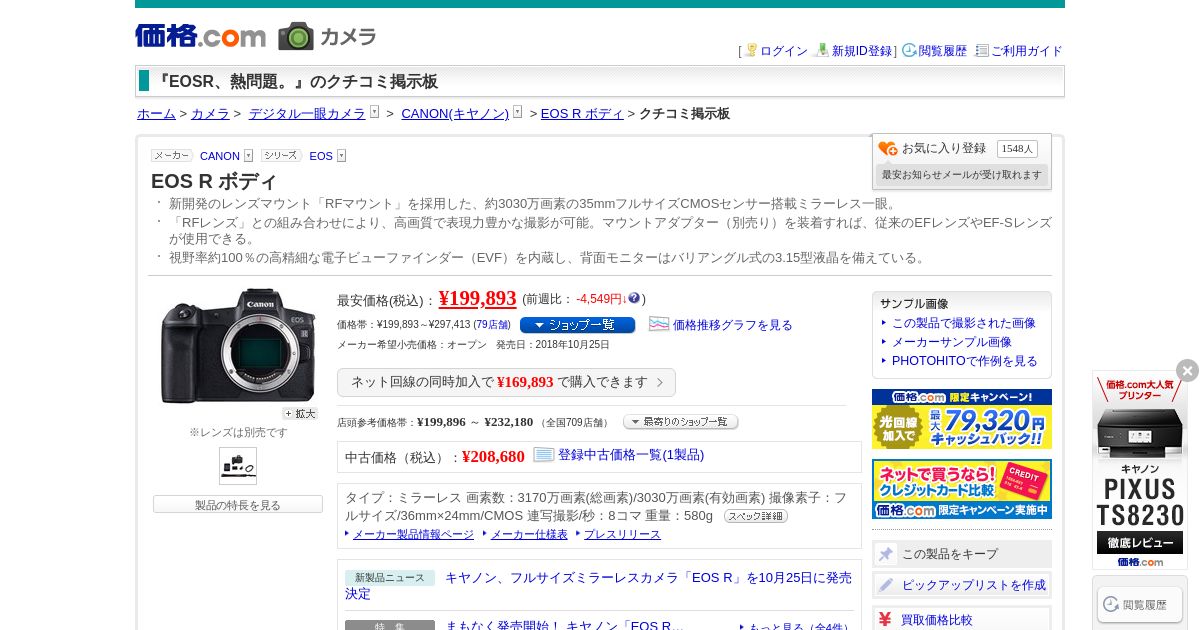The image size is (1200, 630).
Task: Click the ネット回線の同時加入で ¥169,893 button
Action: 506,382
